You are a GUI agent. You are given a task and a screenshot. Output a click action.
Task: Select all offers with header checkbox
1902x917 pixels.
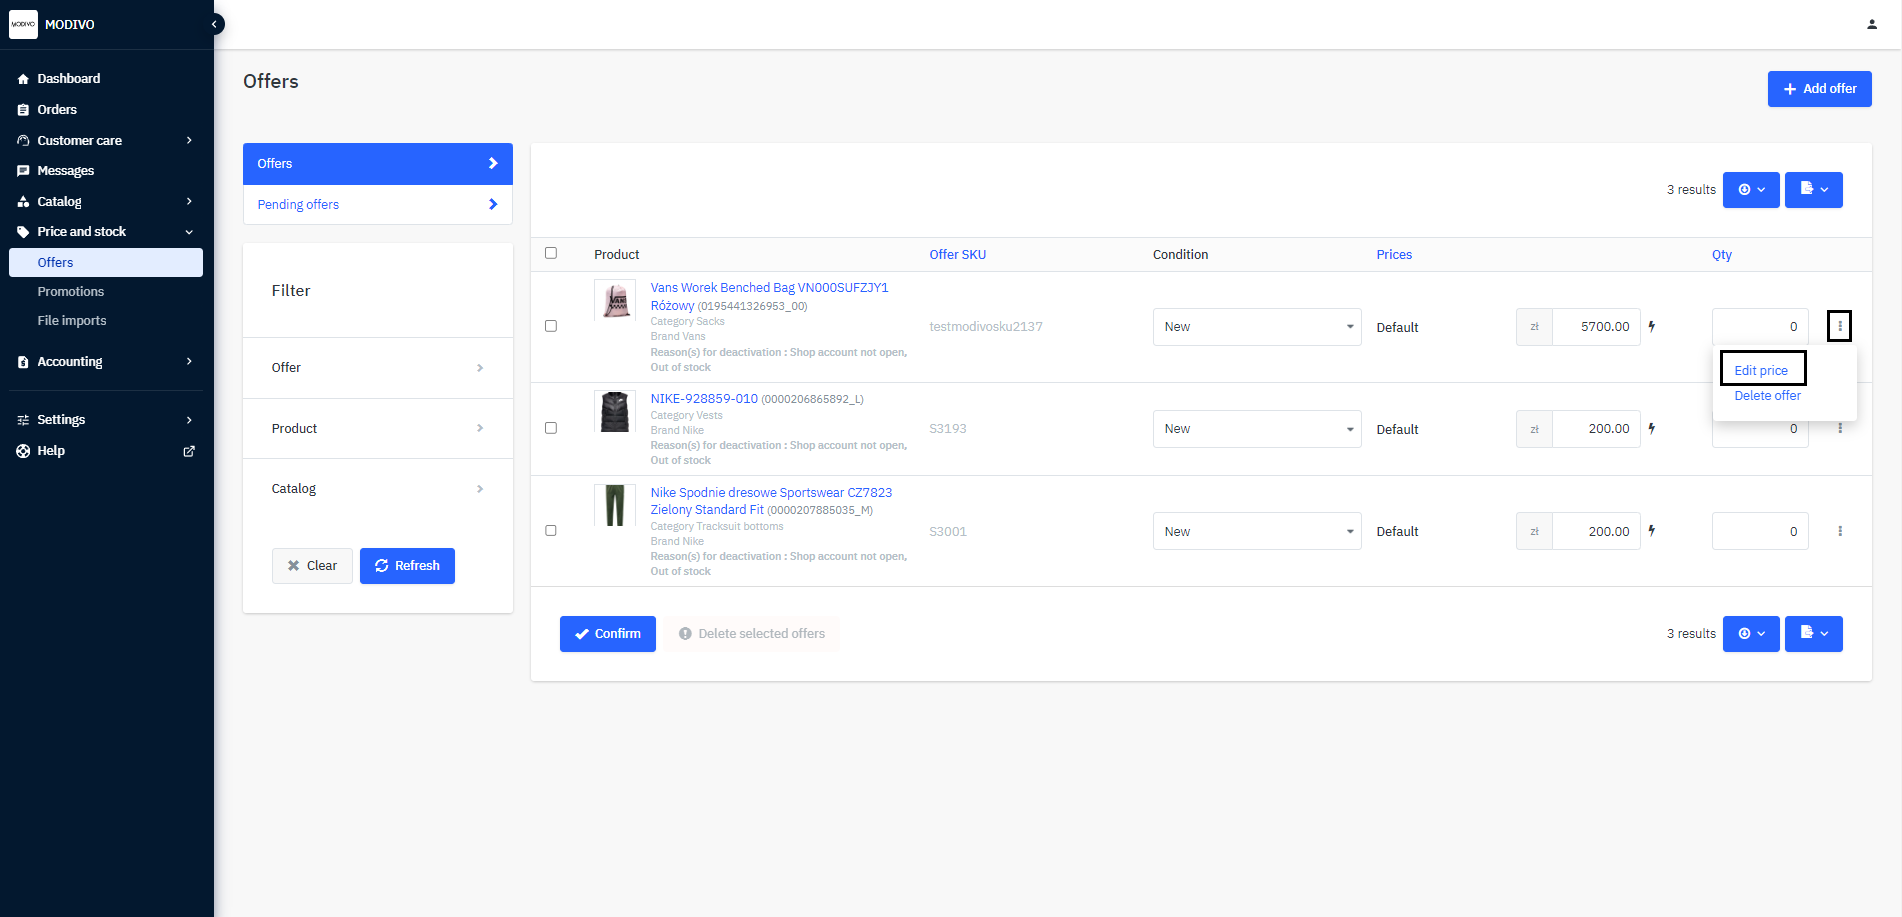(551, 253)
